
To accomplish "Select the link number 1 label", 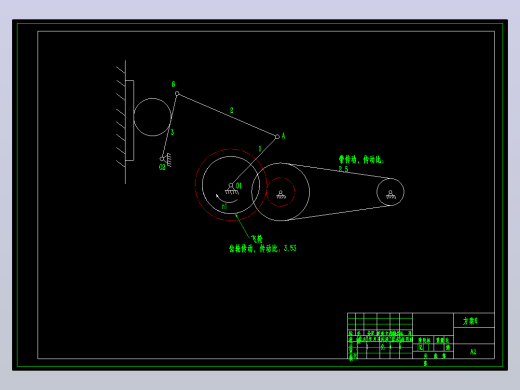I will pyautogui.click(x=260, y=149).
